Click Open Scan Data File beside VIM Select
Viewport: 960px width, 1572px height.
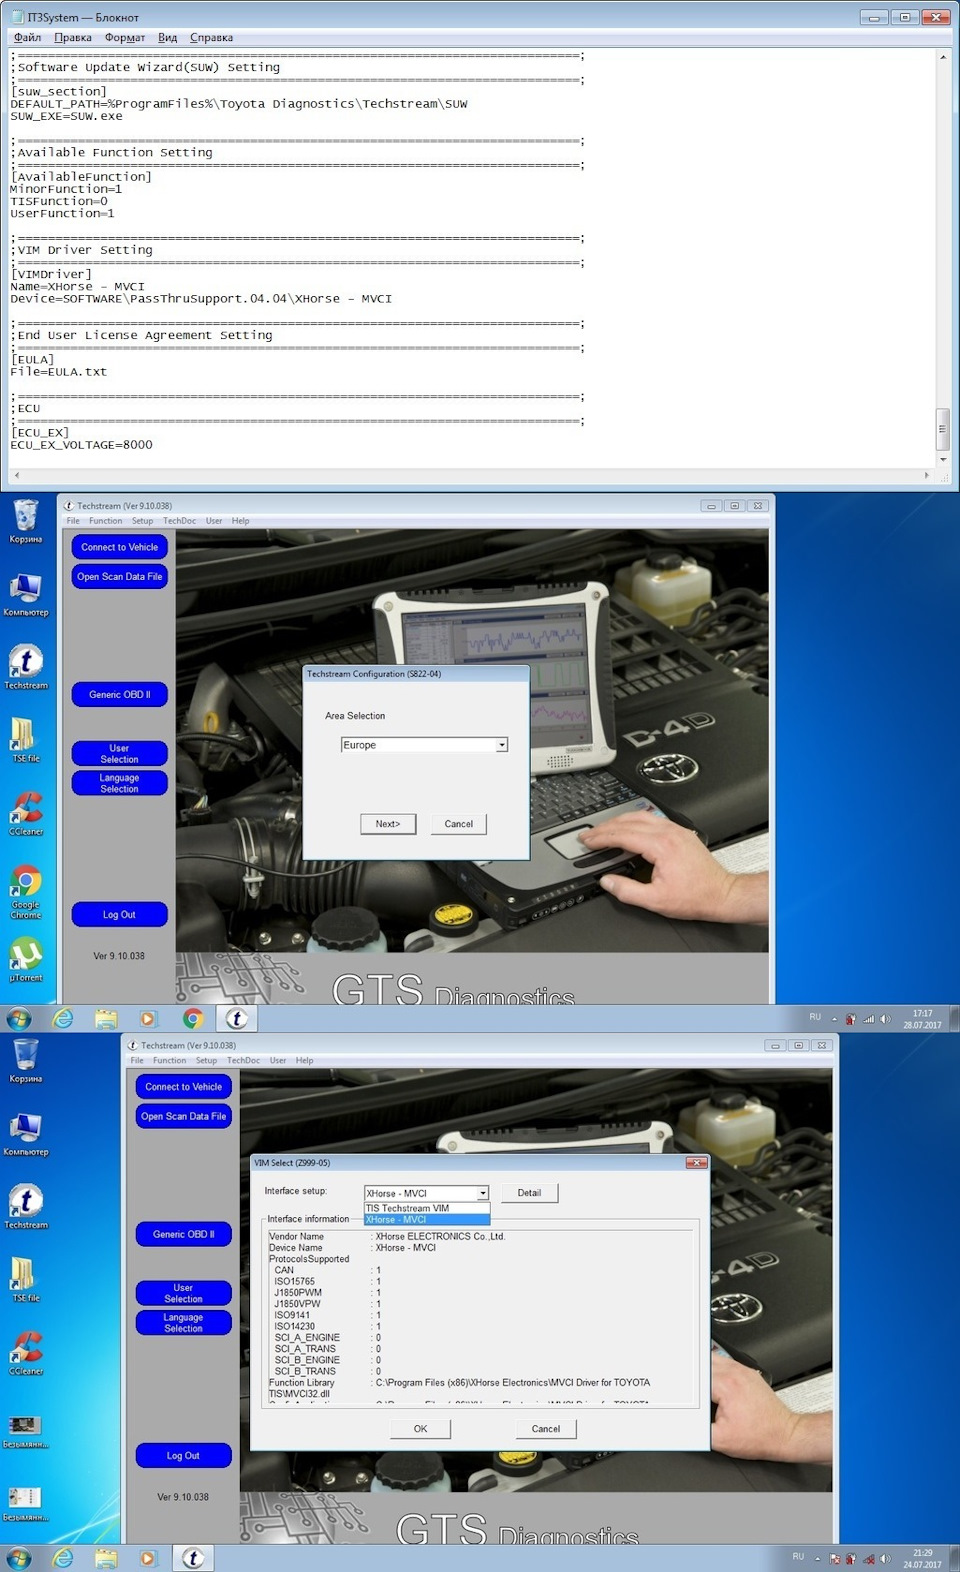tap(184, 1116)
